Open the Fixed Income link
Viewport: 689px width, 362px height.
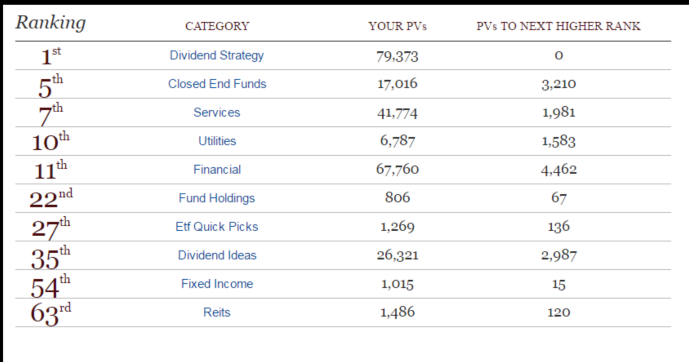pyautogui.click(x=217, y=284)
